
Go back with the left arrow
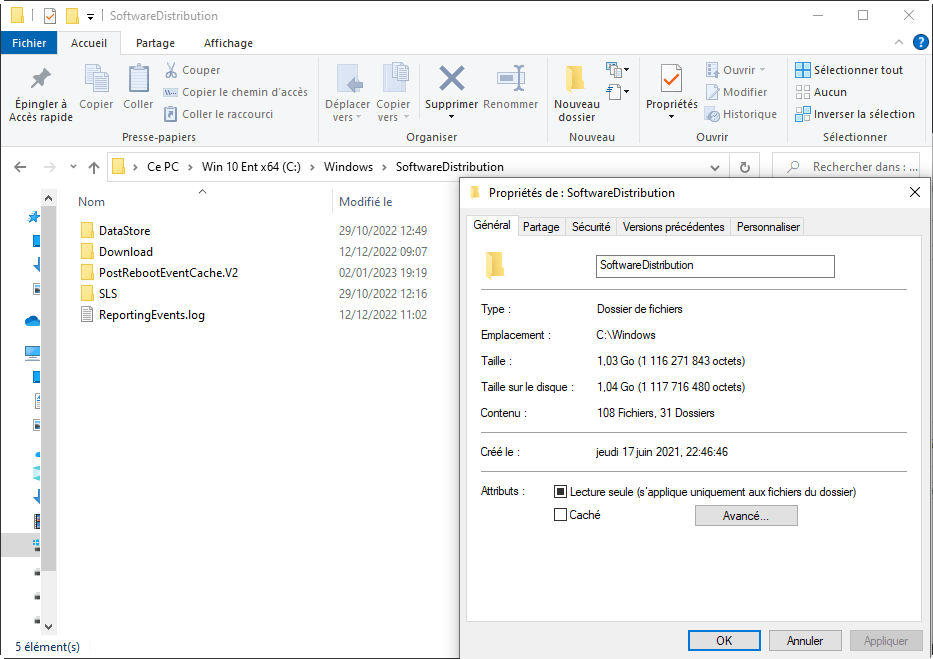(x=20, y=167)
